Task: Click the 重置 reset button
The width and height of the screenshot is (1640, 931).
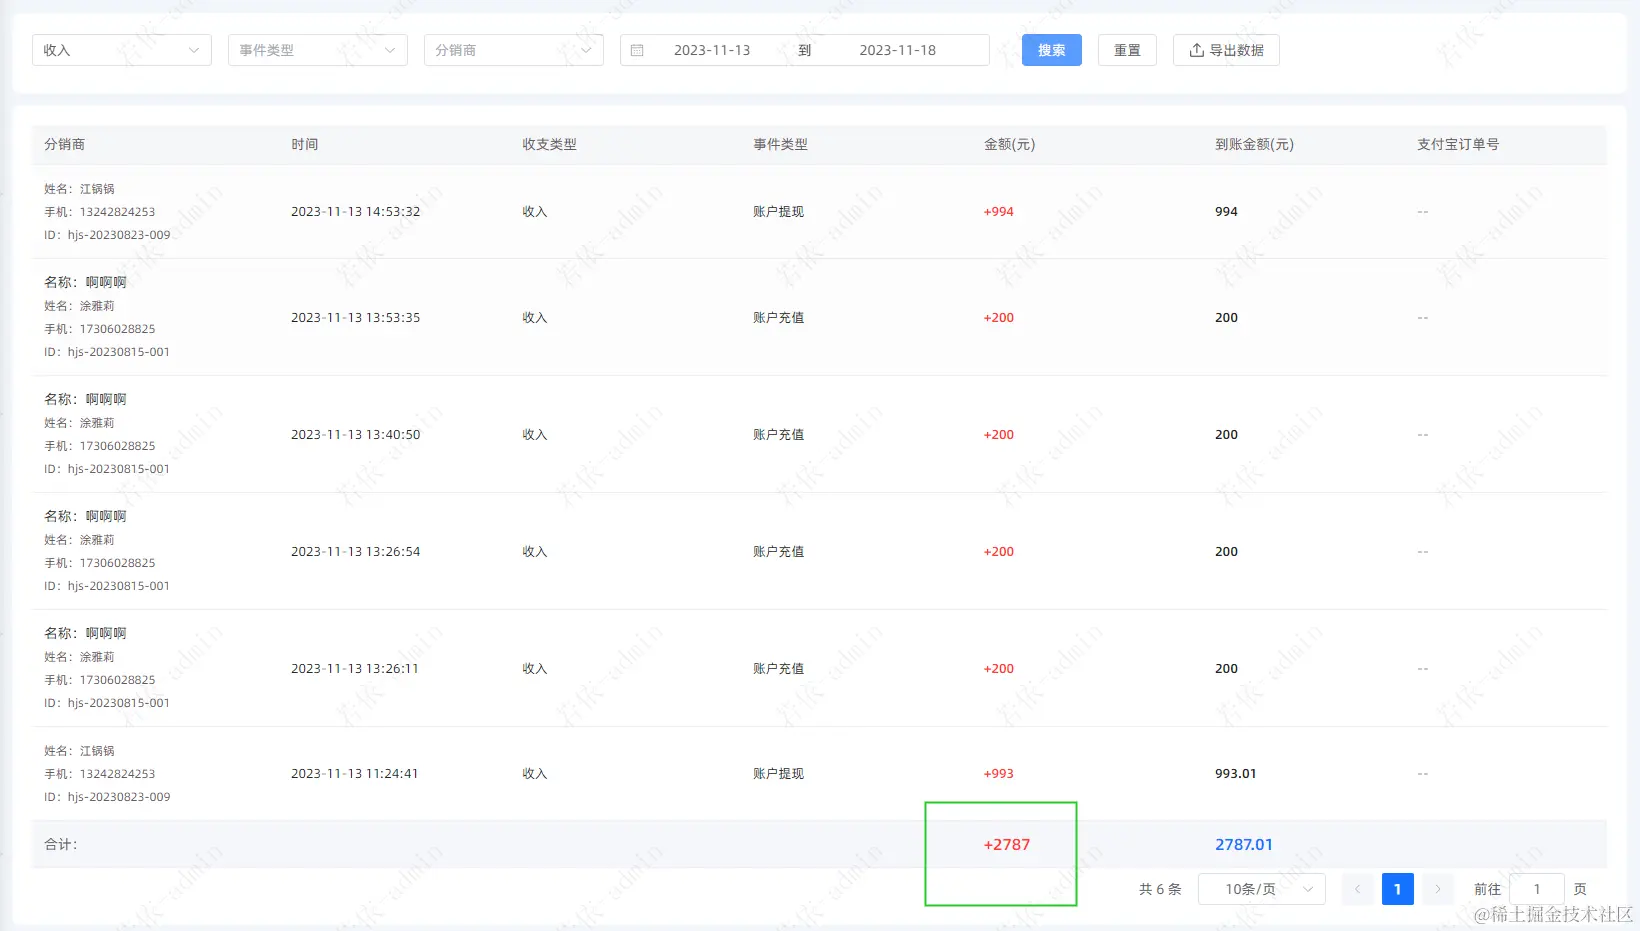Action: pos(1127,50)
